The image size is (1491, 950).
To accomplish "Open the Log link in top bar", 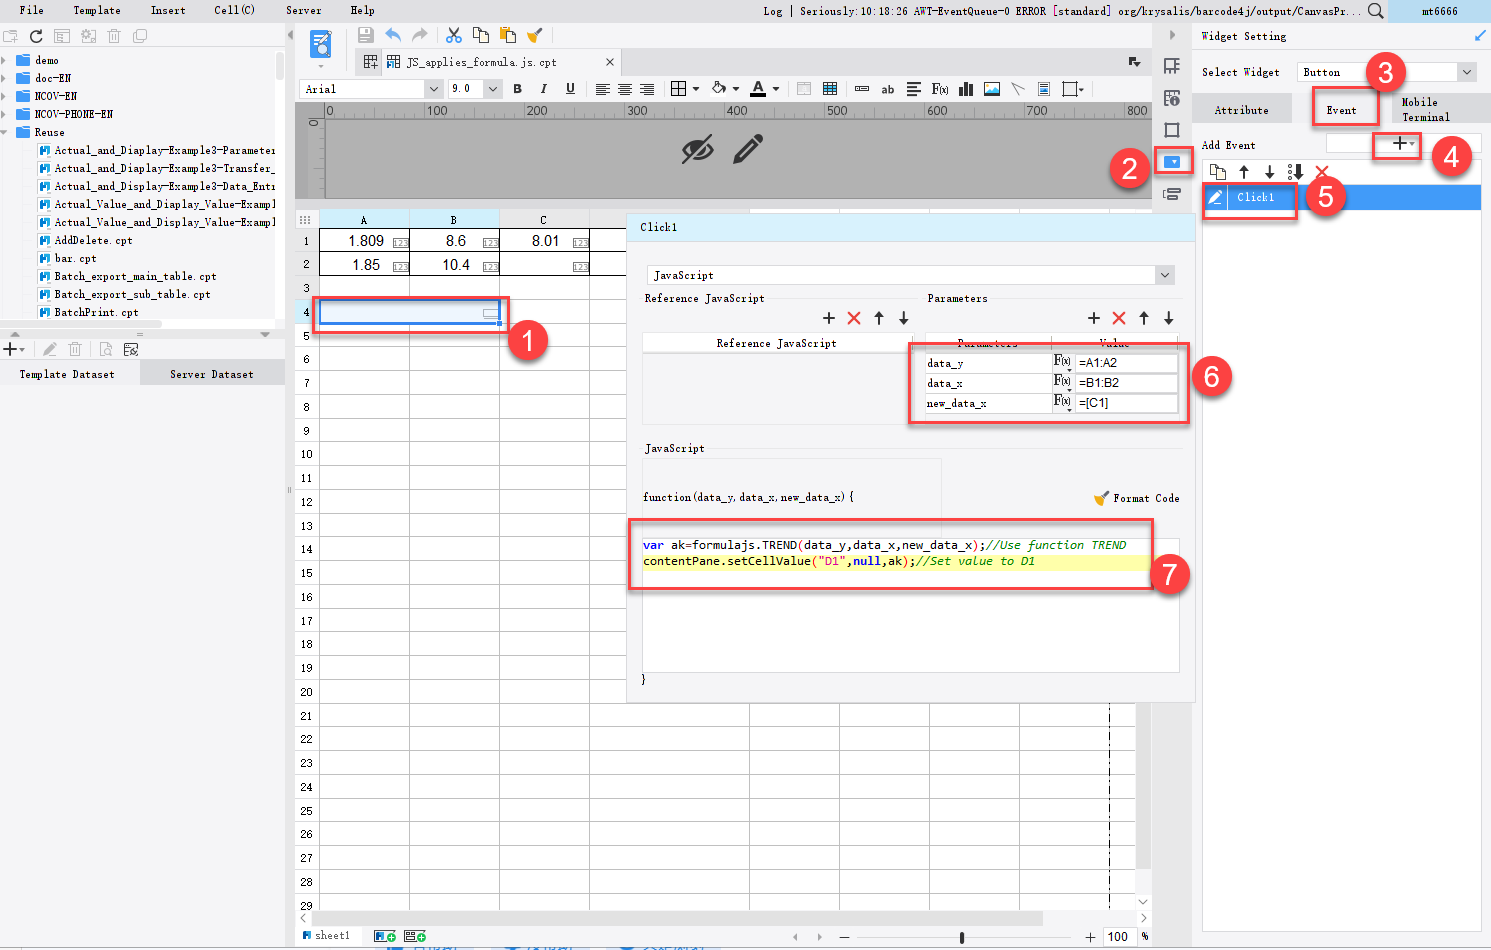I will point(773,11).
